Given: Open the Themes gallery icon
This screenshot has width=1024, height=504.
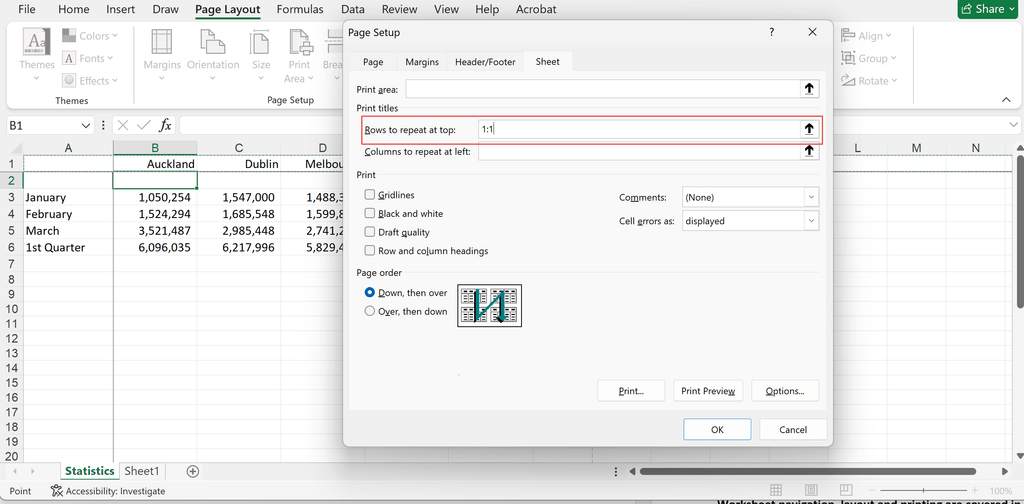Looking at the screenshot, I should point(36,42).
